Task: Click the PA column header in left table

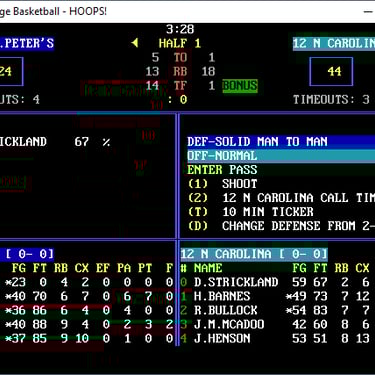Action: click(124, 268)
